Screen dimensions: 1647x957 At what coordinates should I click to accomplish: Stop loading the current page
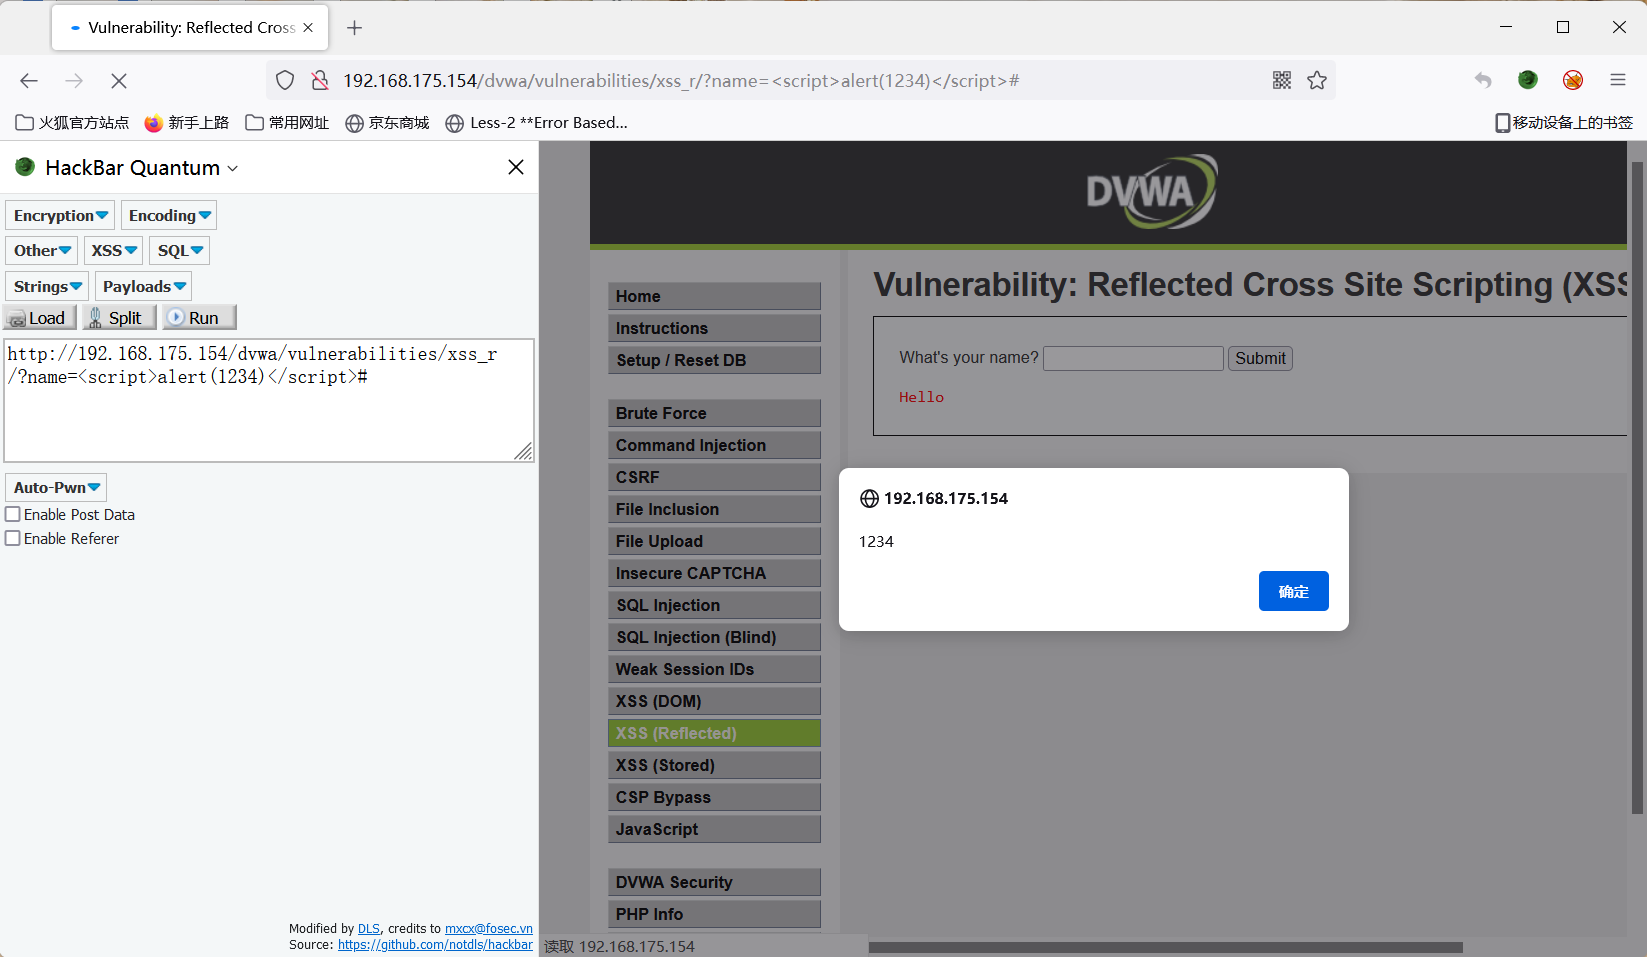[x=118, y=81]
